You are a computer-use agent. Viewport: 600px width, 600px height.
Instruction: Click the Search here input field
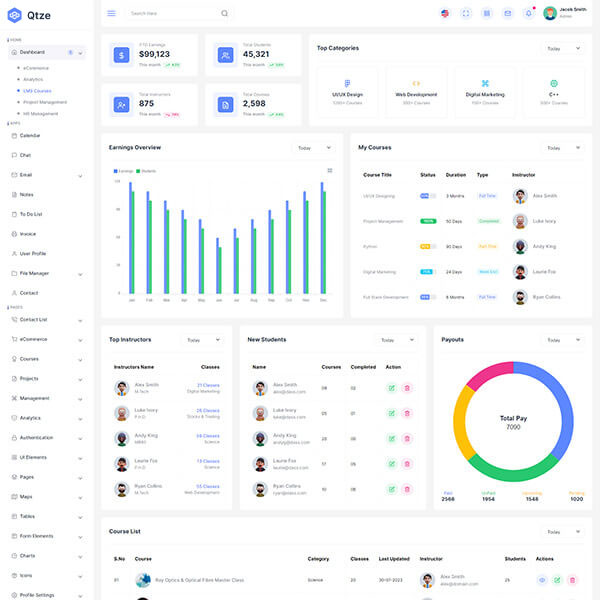(175, 13)
